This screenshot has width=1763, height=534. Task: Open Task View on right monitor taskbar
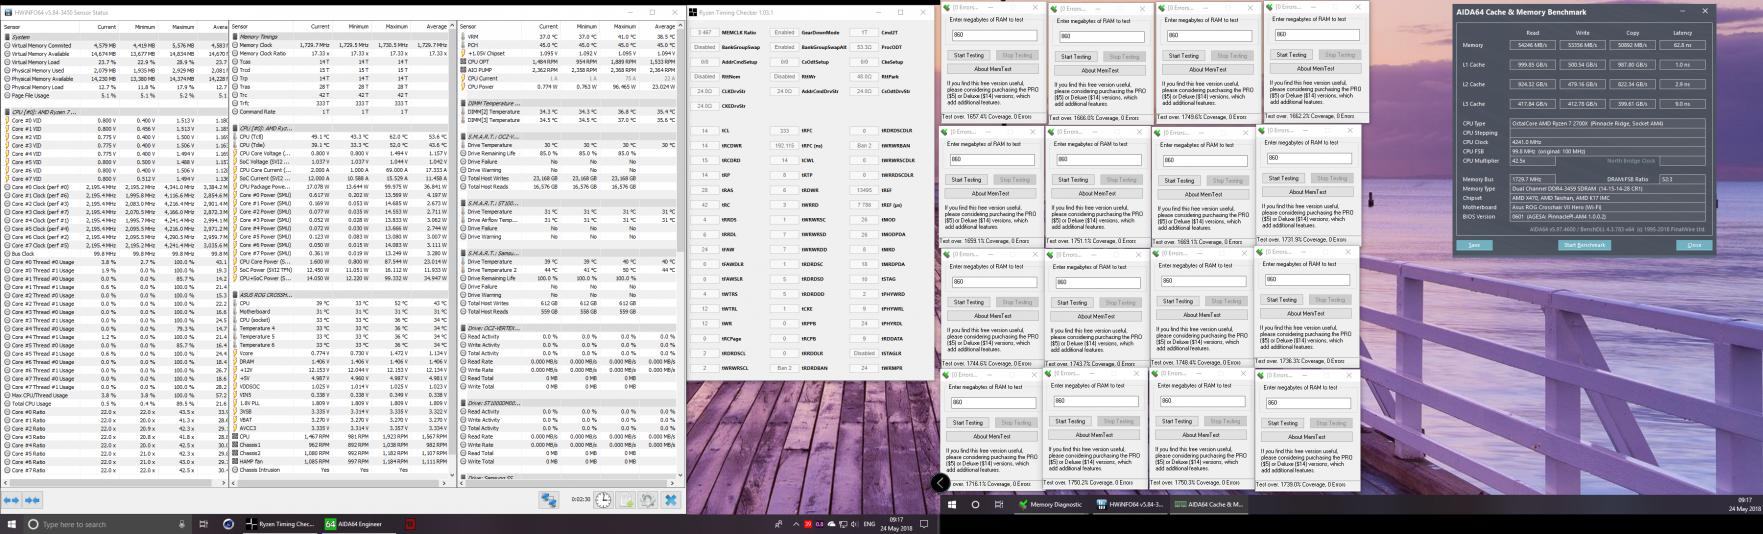click(x=998, y=505)
